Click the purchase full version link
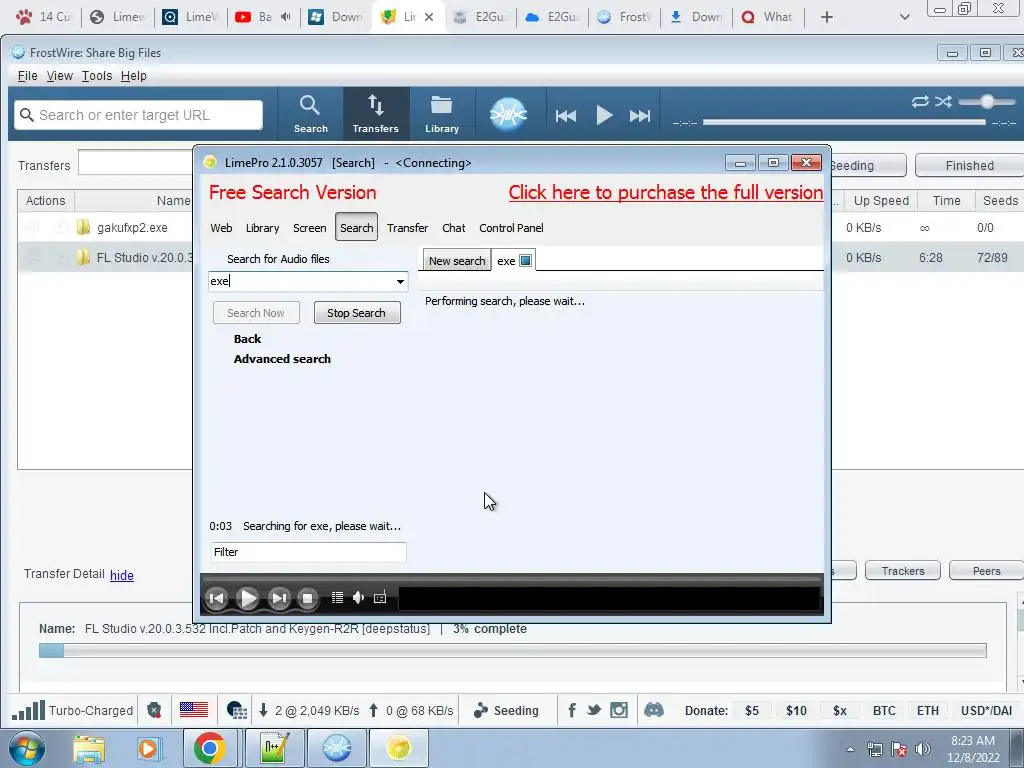1024x768 pixels. (665, 193)
